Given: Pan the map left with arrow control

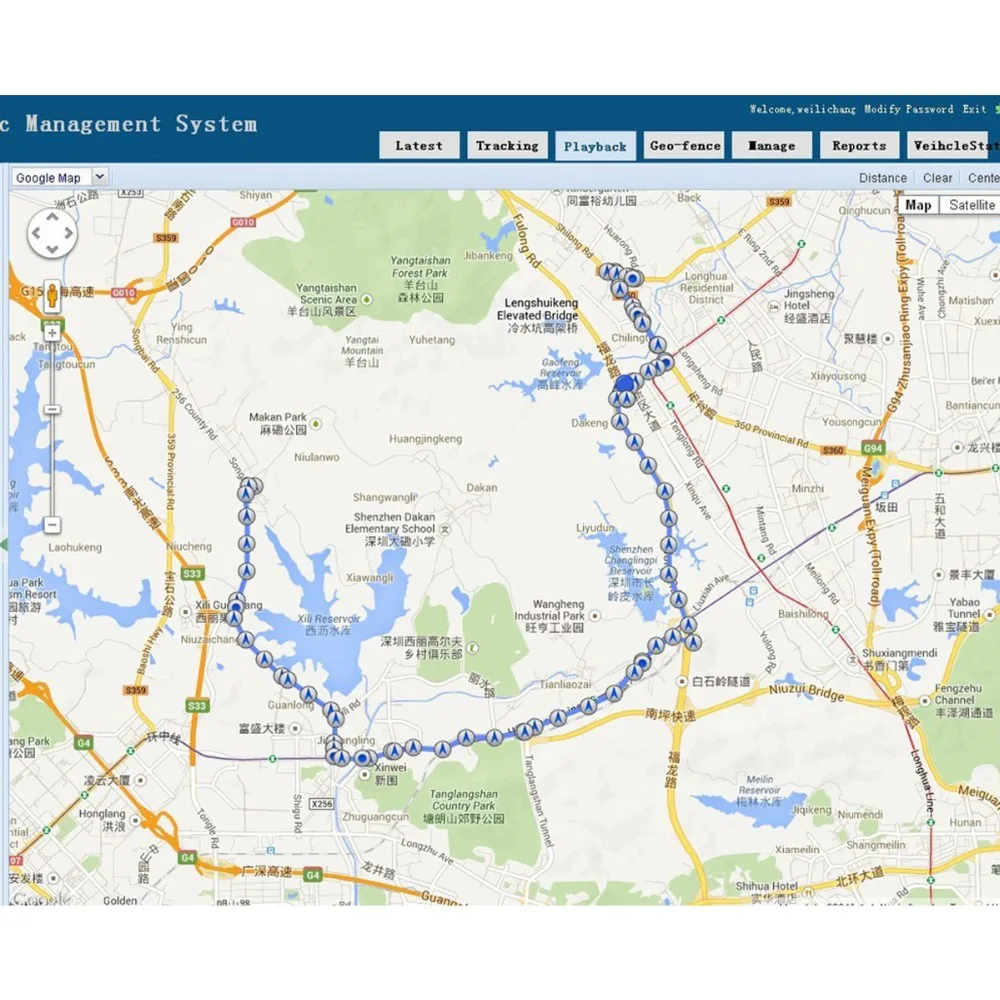Looking at the screenshot, I should pyautogui.click(x=36, y=233).
